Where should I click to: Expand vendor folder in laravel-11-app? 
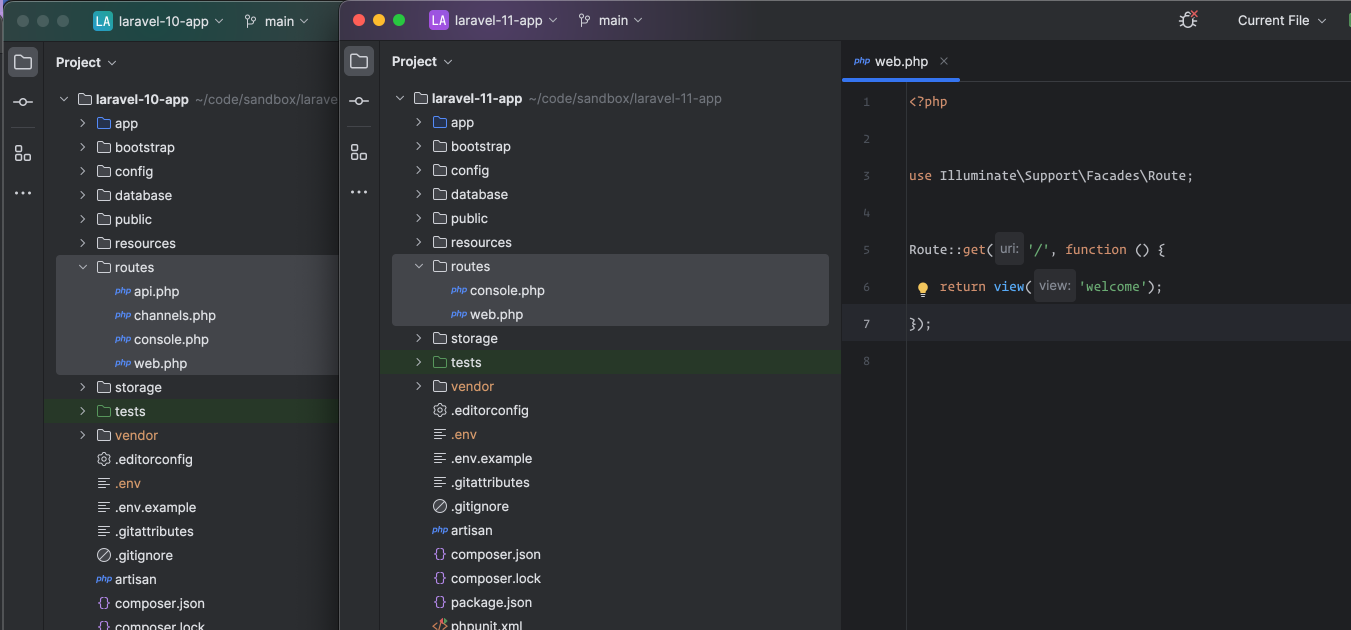click(419, 387)
